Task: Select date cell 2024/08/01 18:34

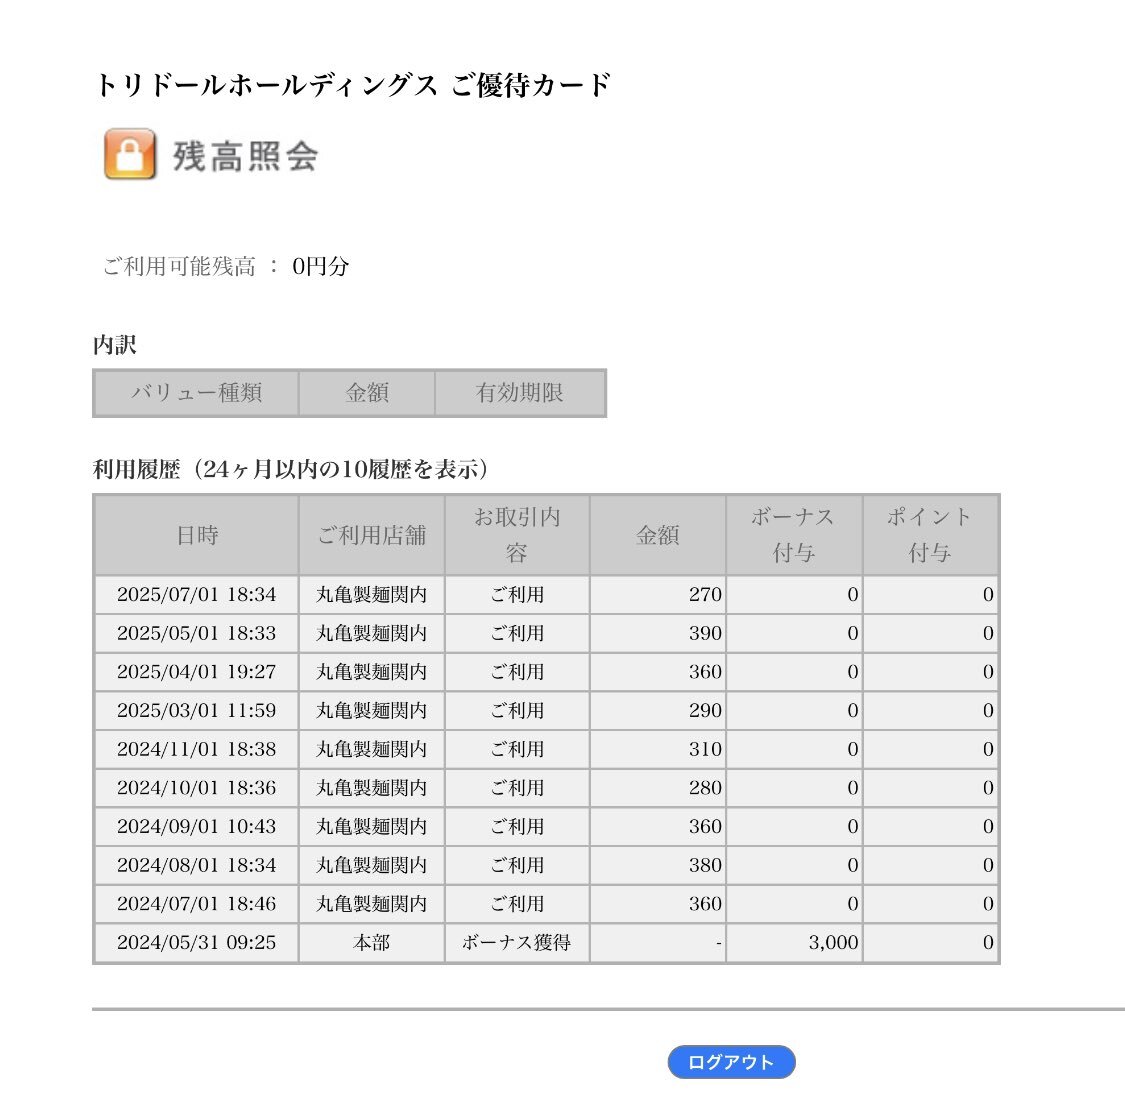Action: coord(197,866)
